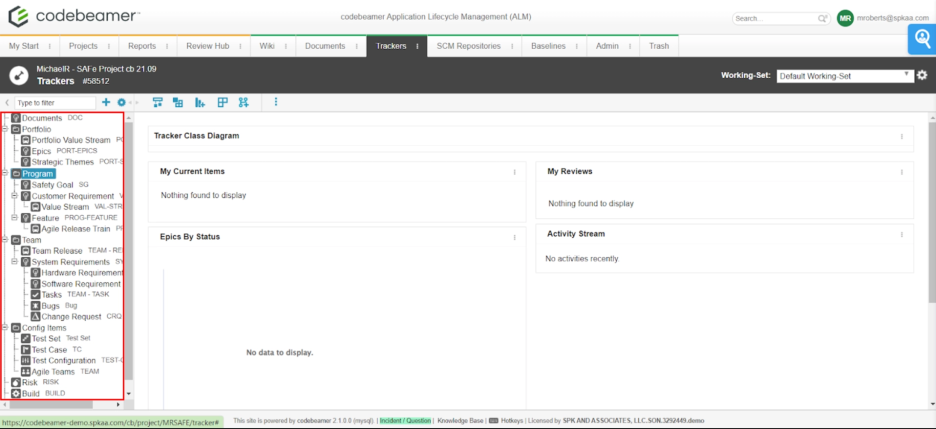Collapse the Config Items folder node
This screenshot has width=936, height=429.
(x=5, y=328)
